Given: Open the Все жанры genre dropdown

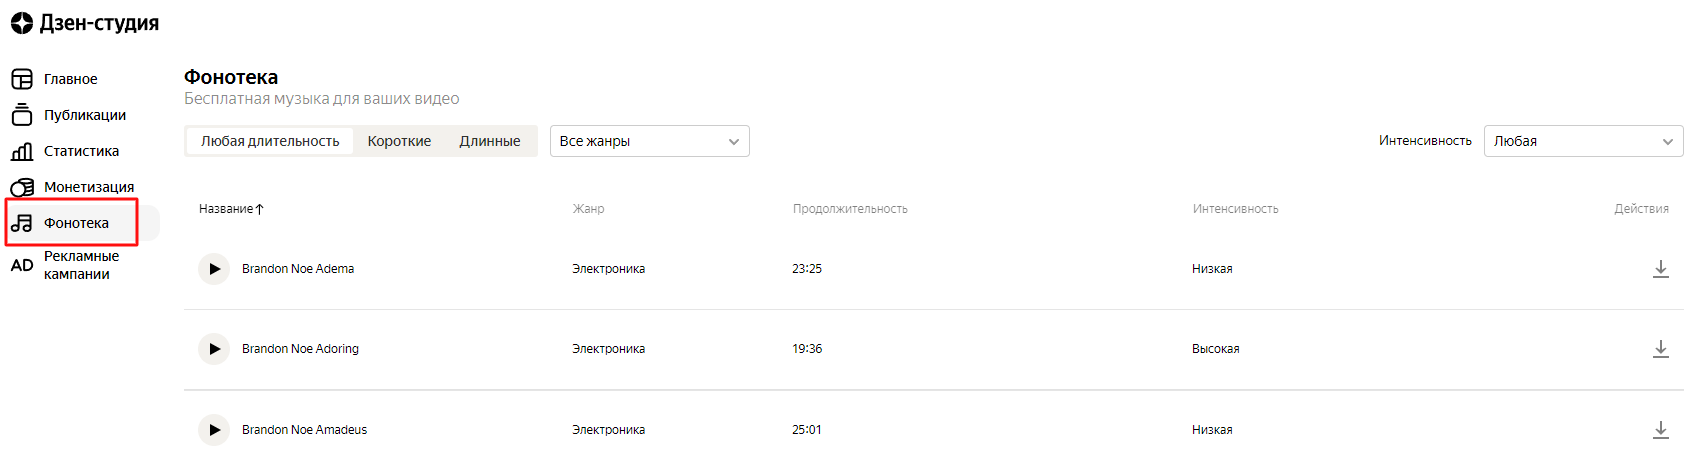Looking at the screenshot, I should 649,141.
